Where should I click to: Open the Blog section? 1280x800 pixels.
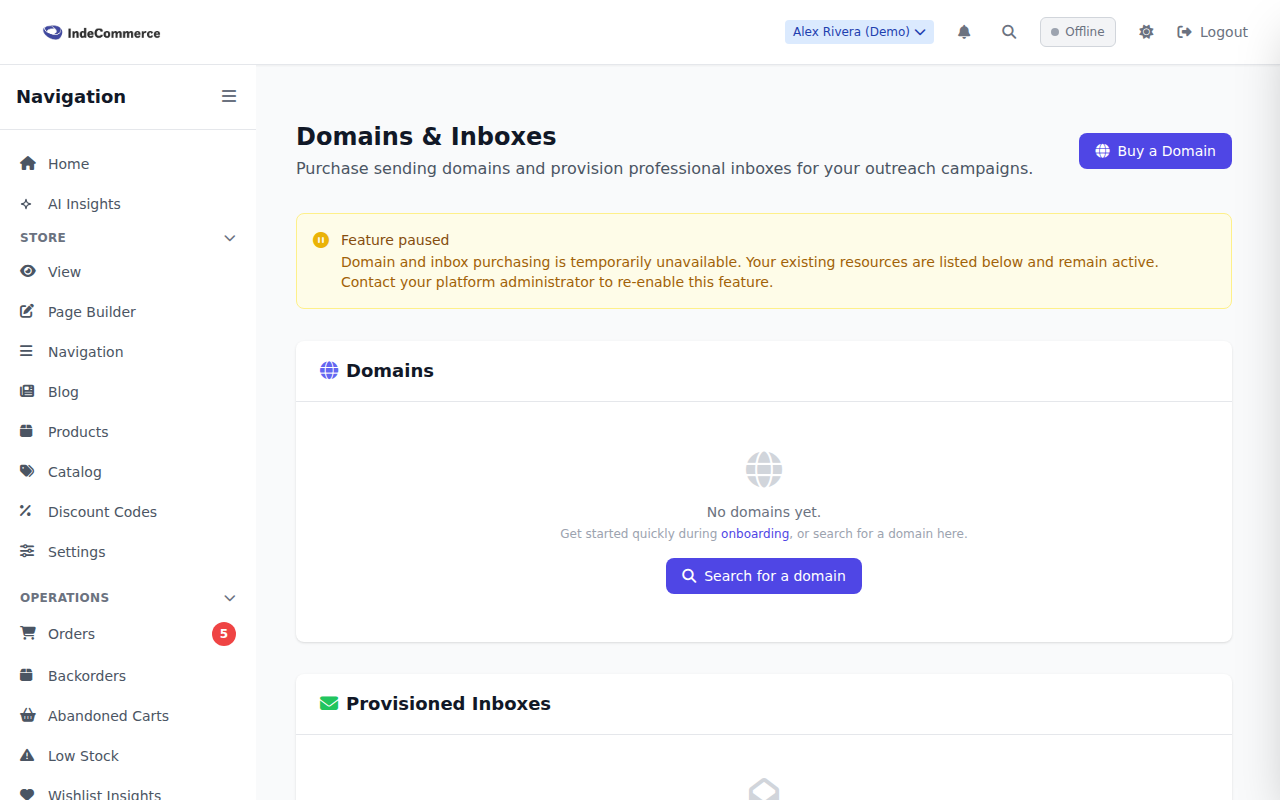point(128,392)
